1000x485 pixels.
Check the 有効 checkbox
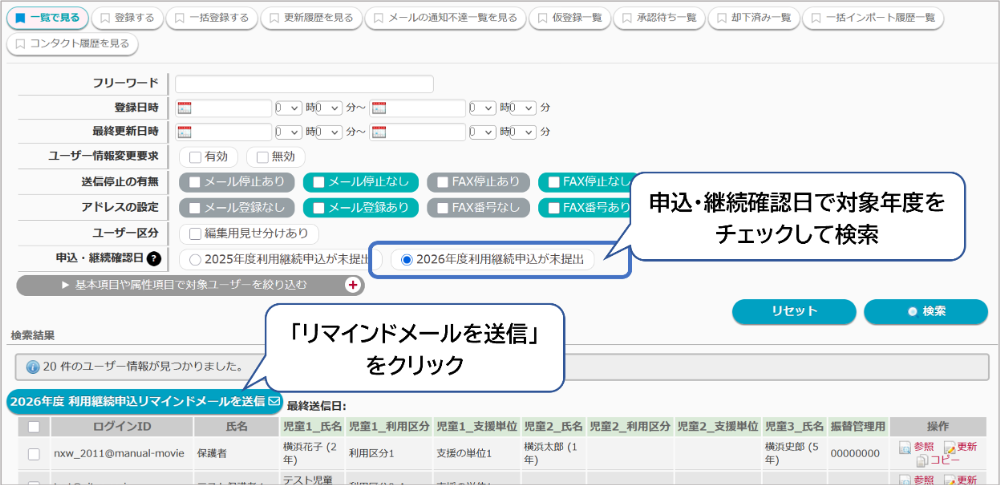pos(196,157)
